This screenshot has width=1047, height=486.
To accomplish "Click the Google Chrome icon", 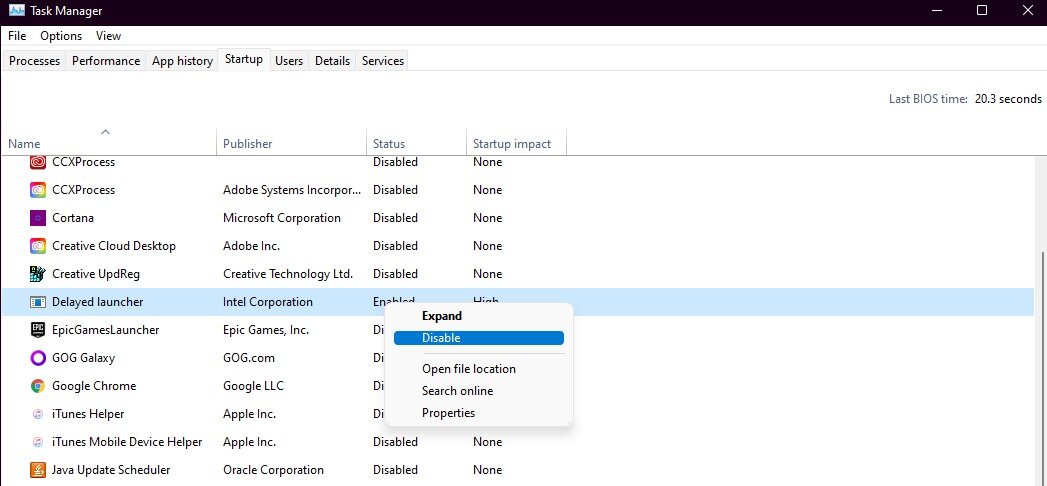I will point(38,386).
